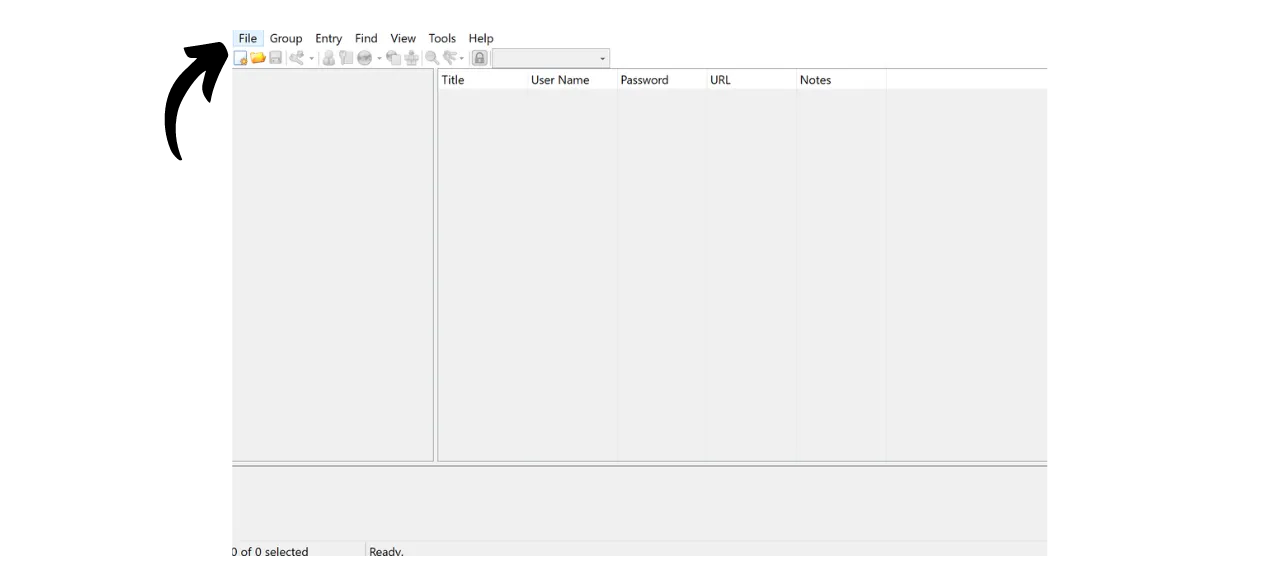
Task: Open the quick search dropdown arrow
Action: [601, 58]
